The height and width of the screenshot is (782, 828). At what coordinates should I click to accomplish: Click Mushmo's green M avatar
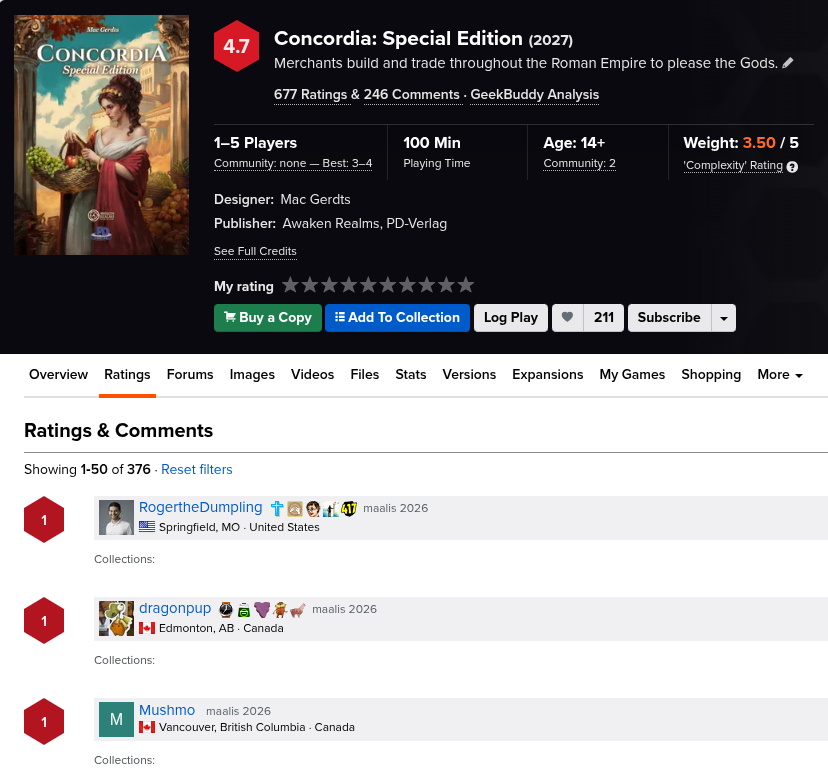pyautogui.click(x=116, y=719)
